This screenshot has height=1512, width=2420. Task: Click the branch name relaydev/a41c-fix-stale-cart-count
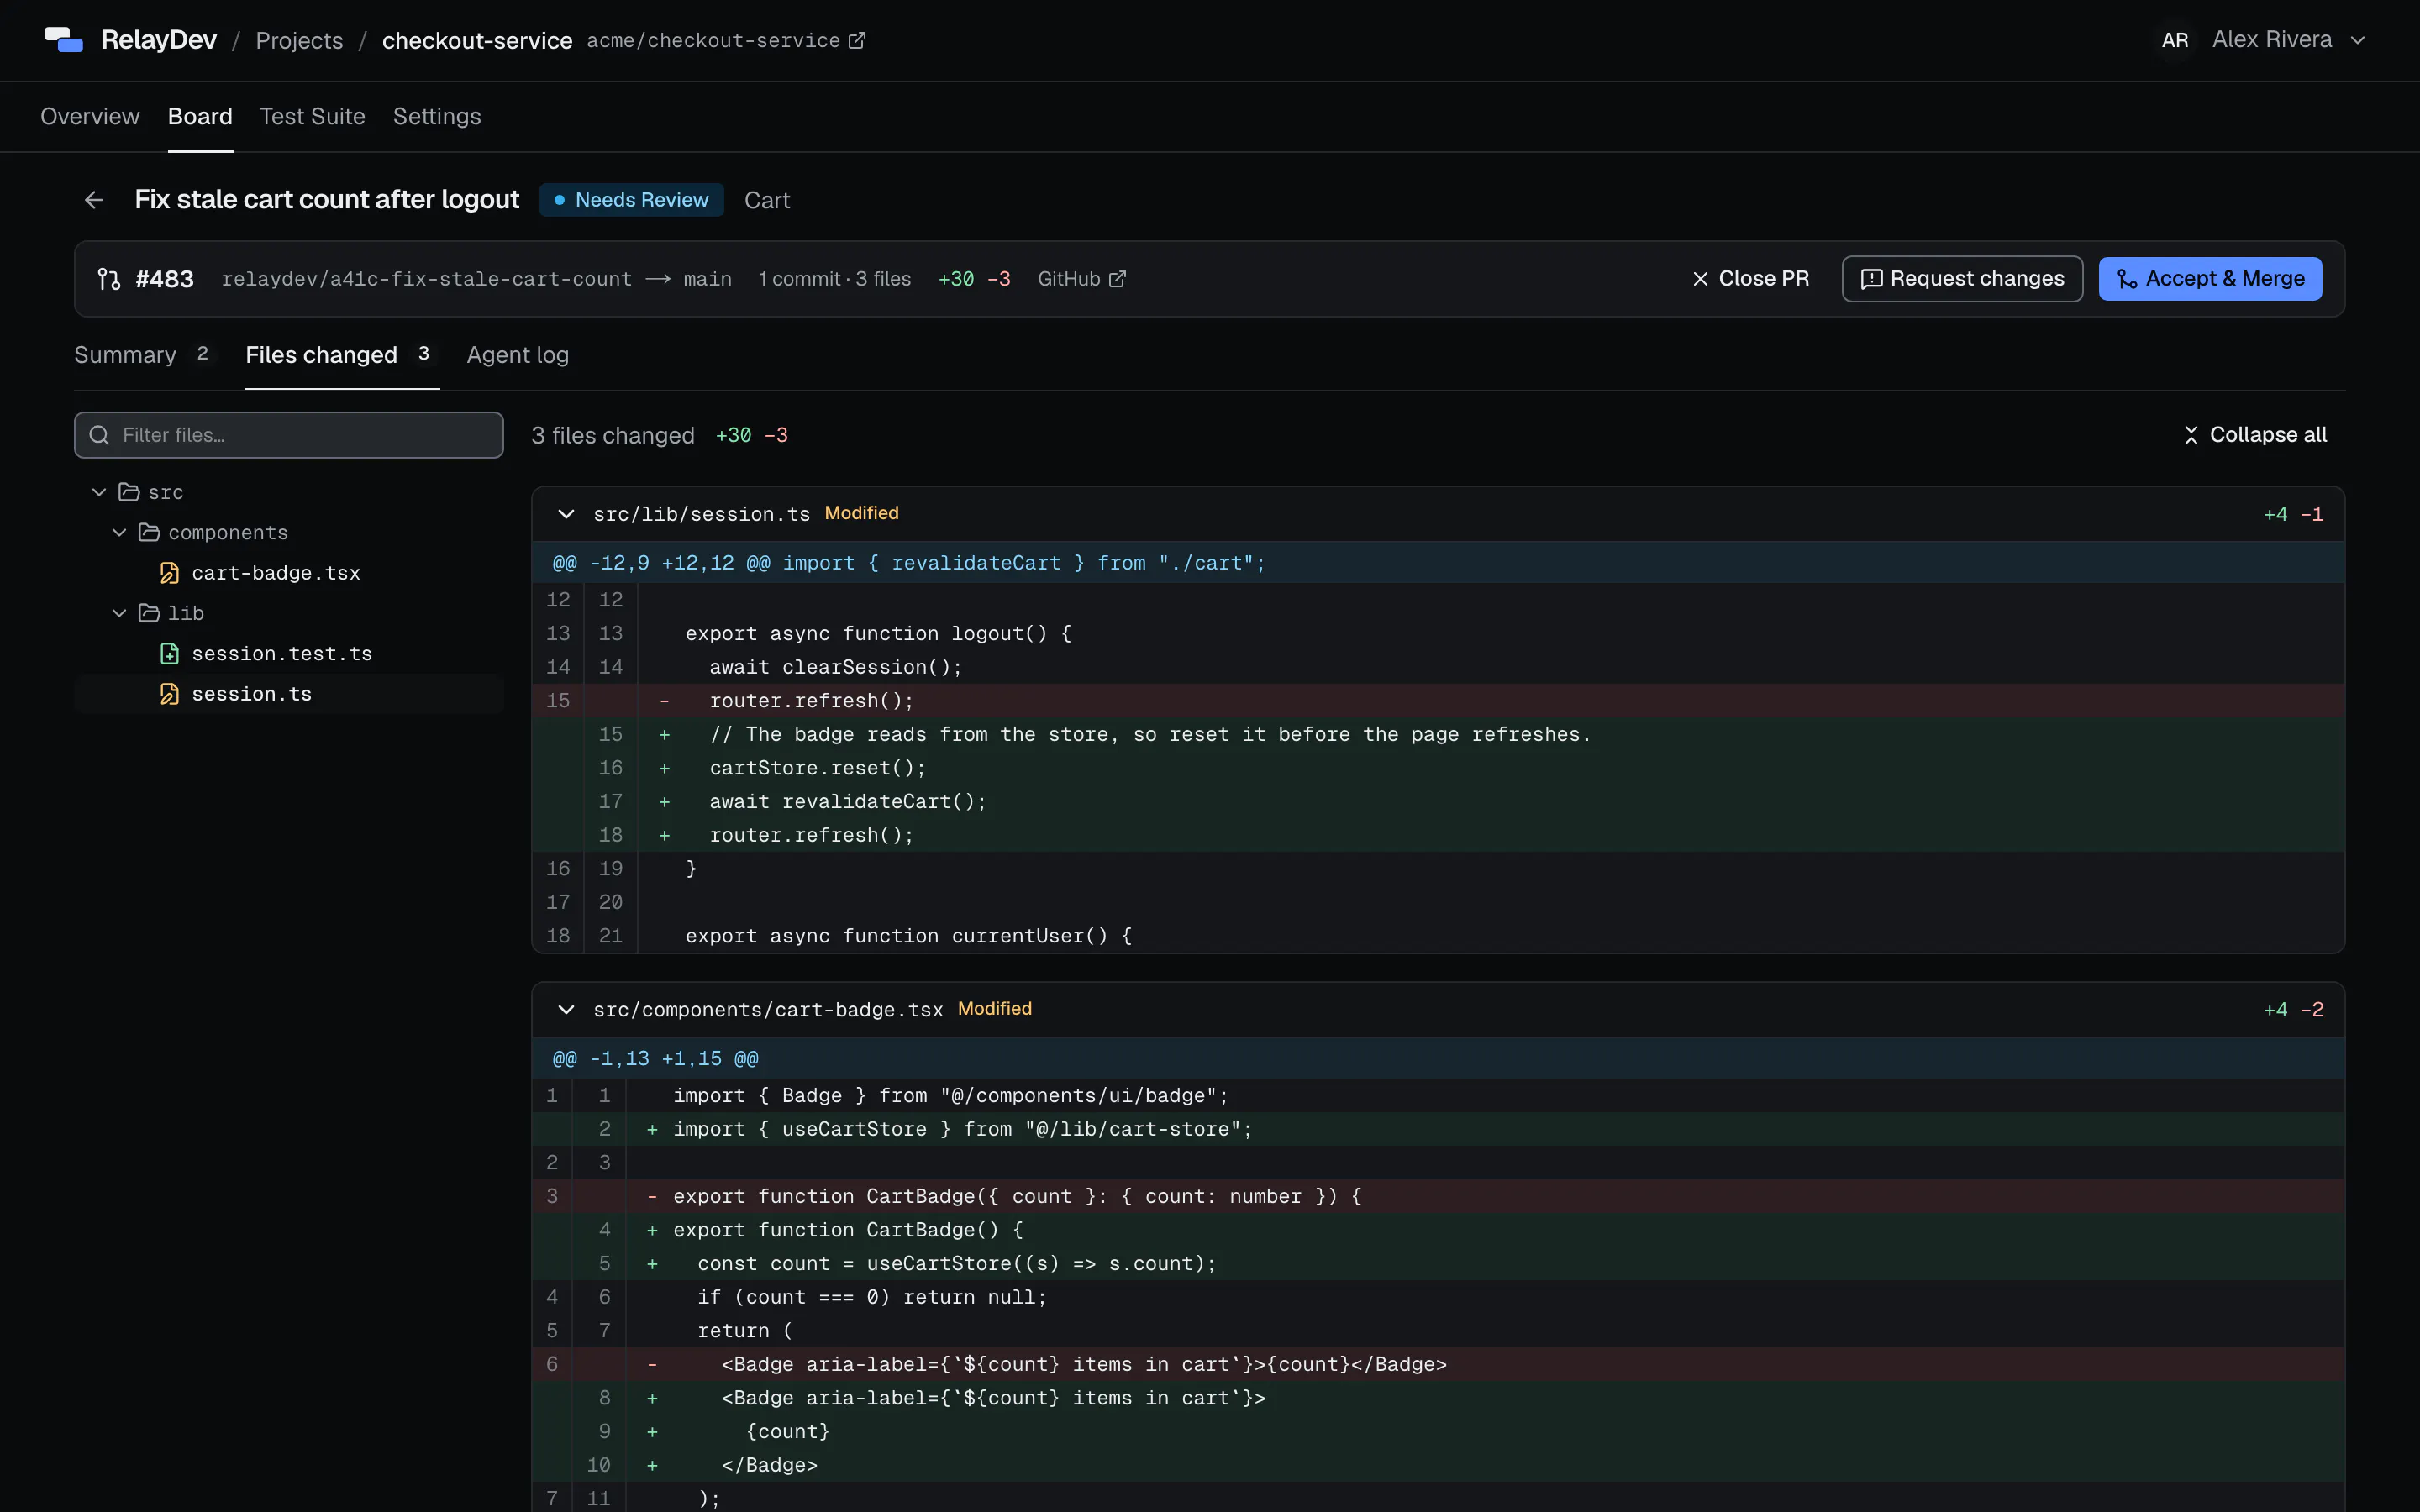(427, 279)
